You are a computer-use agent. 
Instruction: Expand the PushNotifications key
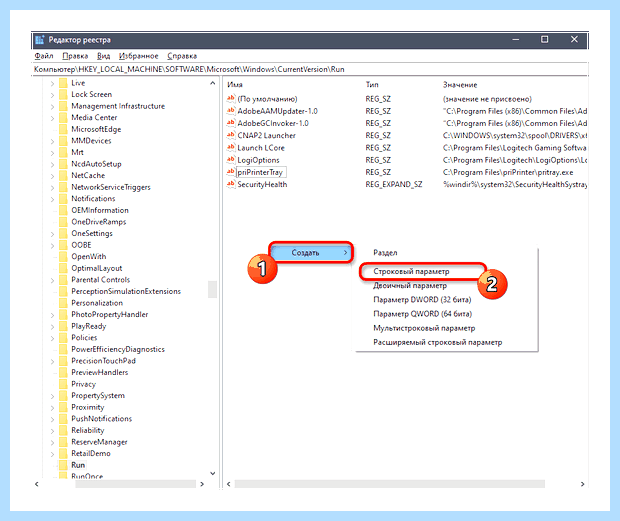point(52,419)
